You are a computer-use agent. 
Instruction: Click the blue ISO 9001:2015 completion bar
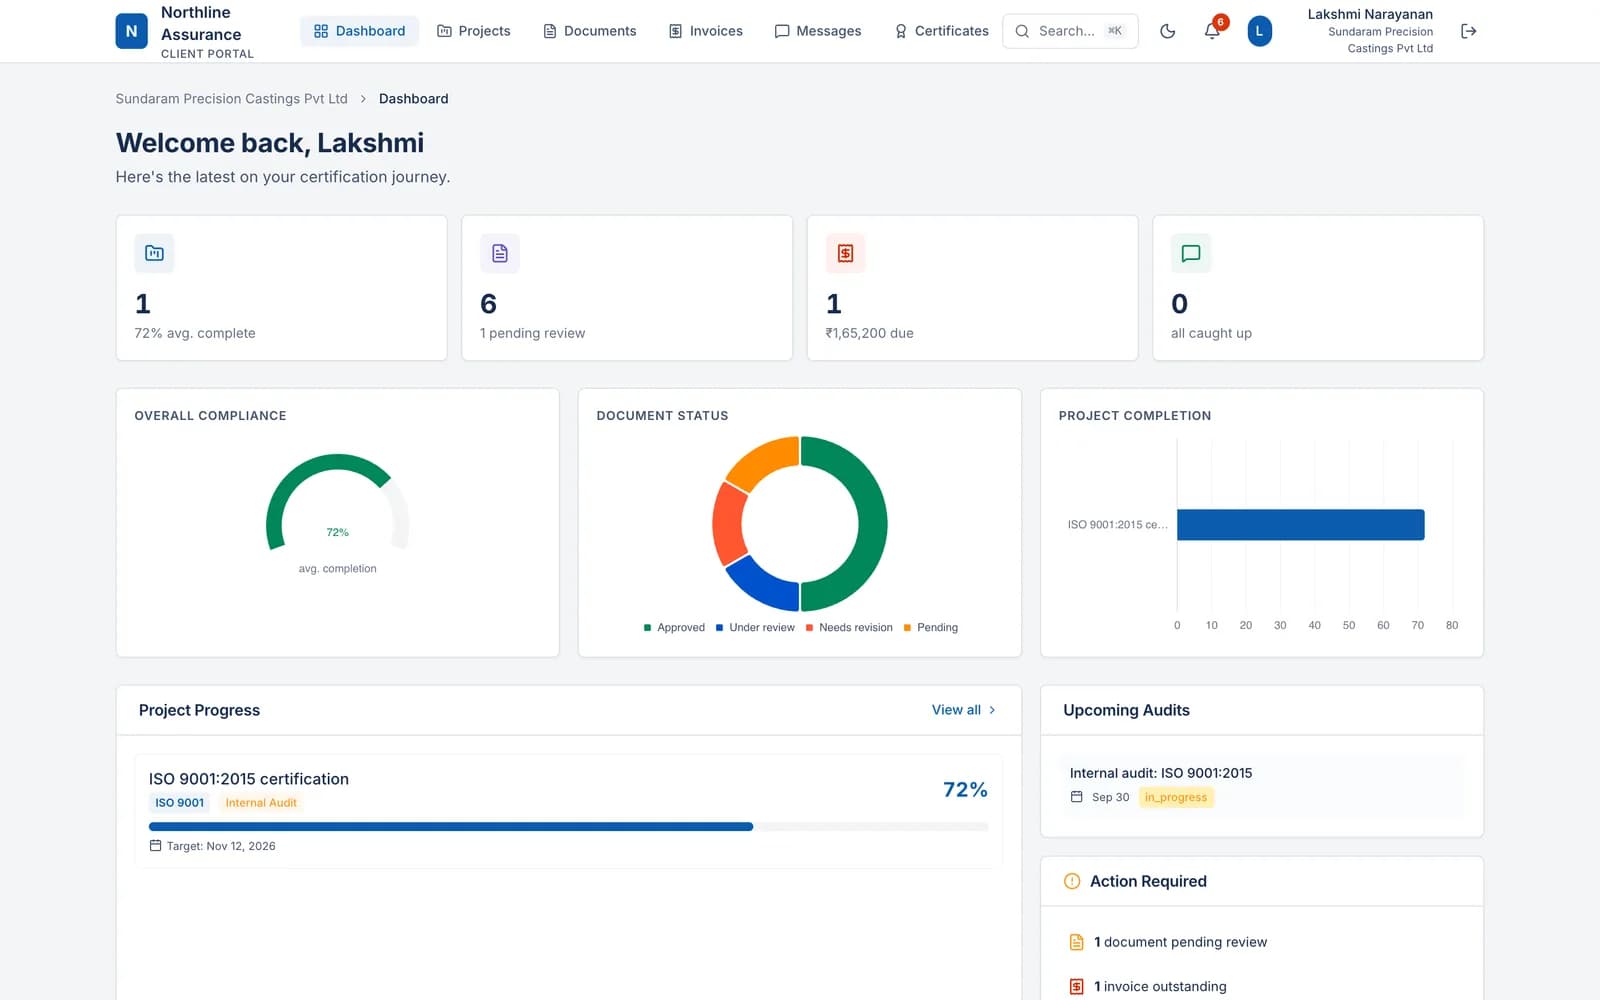[x=1300, y=525]
